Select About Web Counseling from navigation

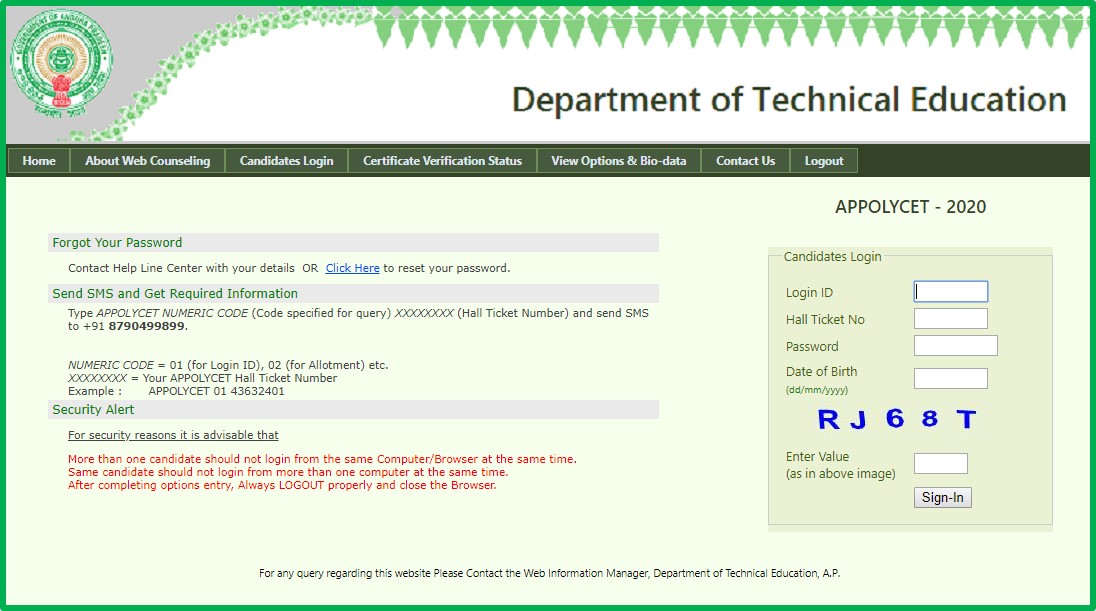tap(146, 160)
